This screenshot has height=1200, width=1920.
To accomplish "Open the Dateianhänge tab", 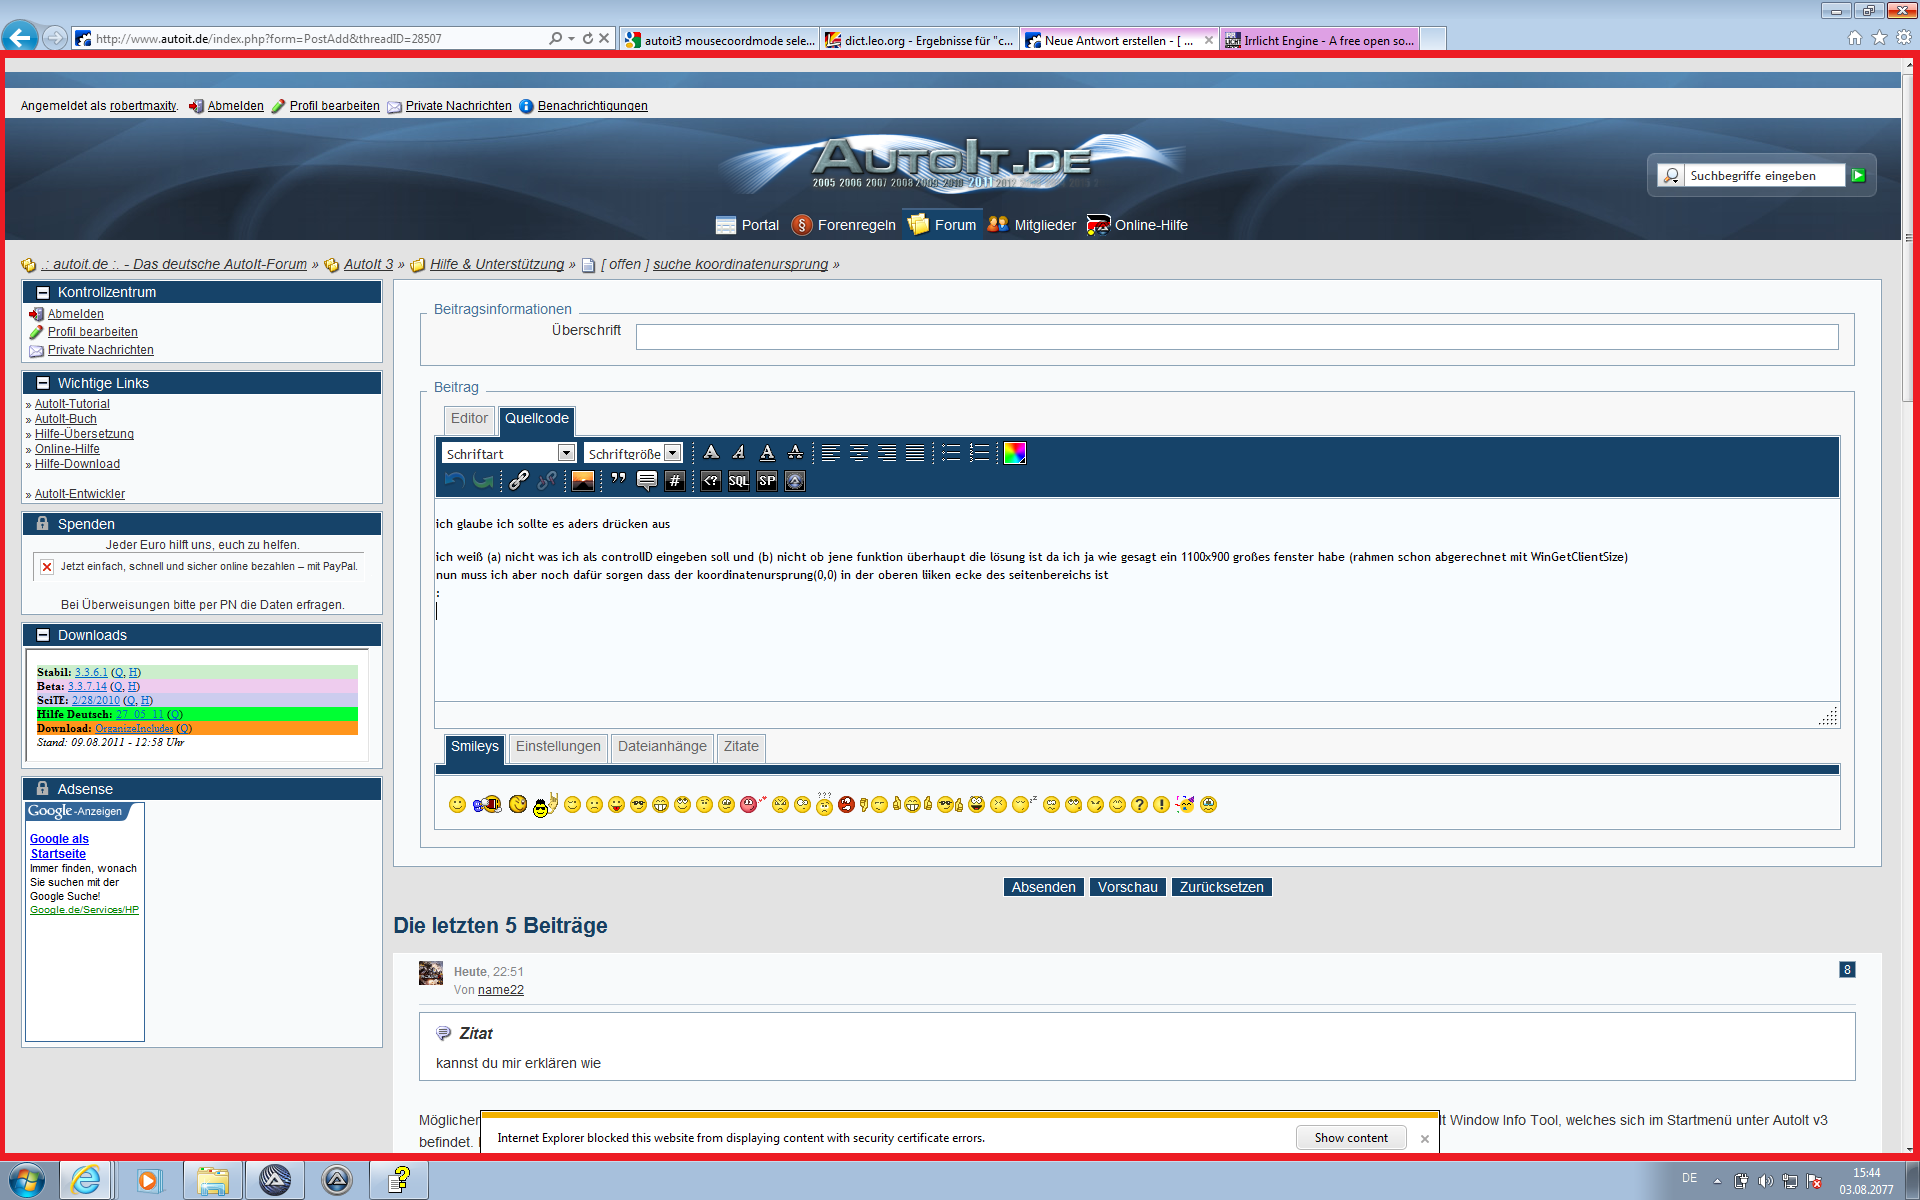I will tap(662, 747).
